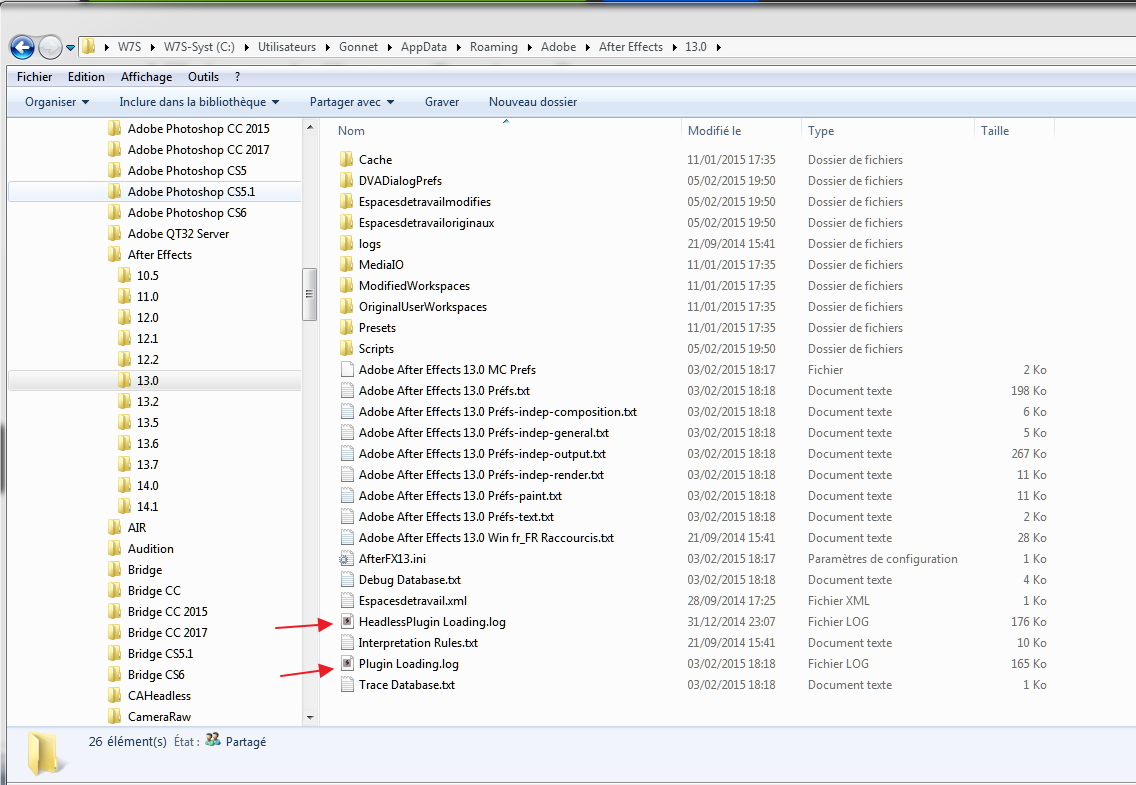
Task: Select CameraRaw folder in tree
Action: pyautogui.click(x=159, y=716)
